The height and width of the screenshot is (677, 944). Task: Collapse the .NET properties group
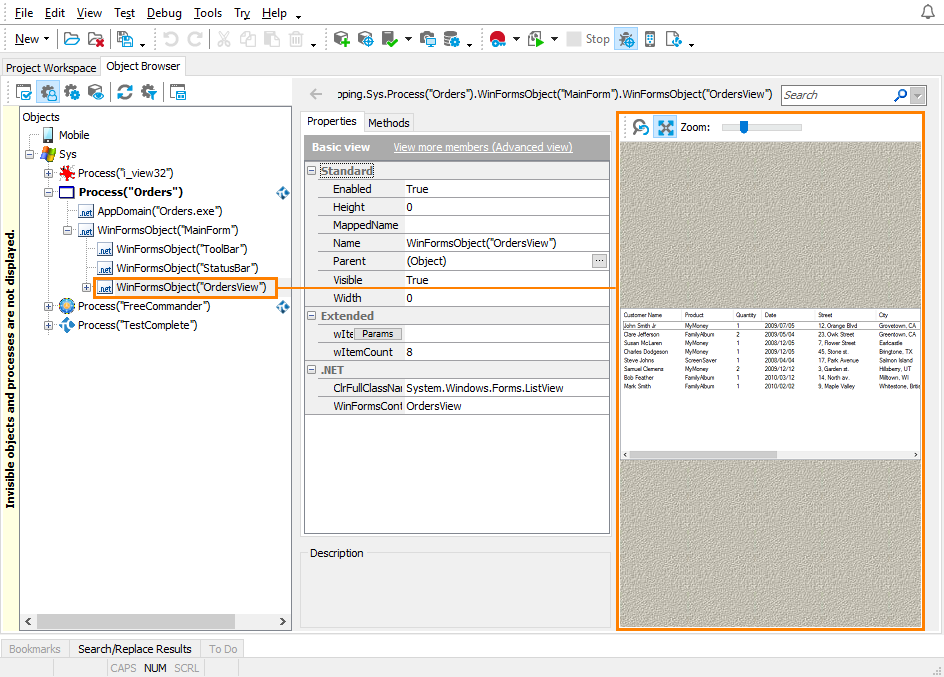click(x=312, y=369)
